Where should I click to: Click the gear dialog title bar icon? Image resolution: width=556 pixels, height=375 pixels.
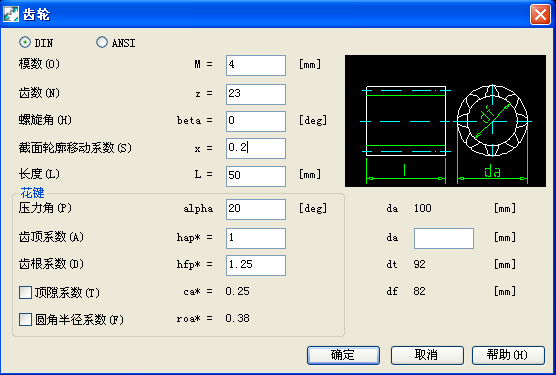[x=11, y=15]
